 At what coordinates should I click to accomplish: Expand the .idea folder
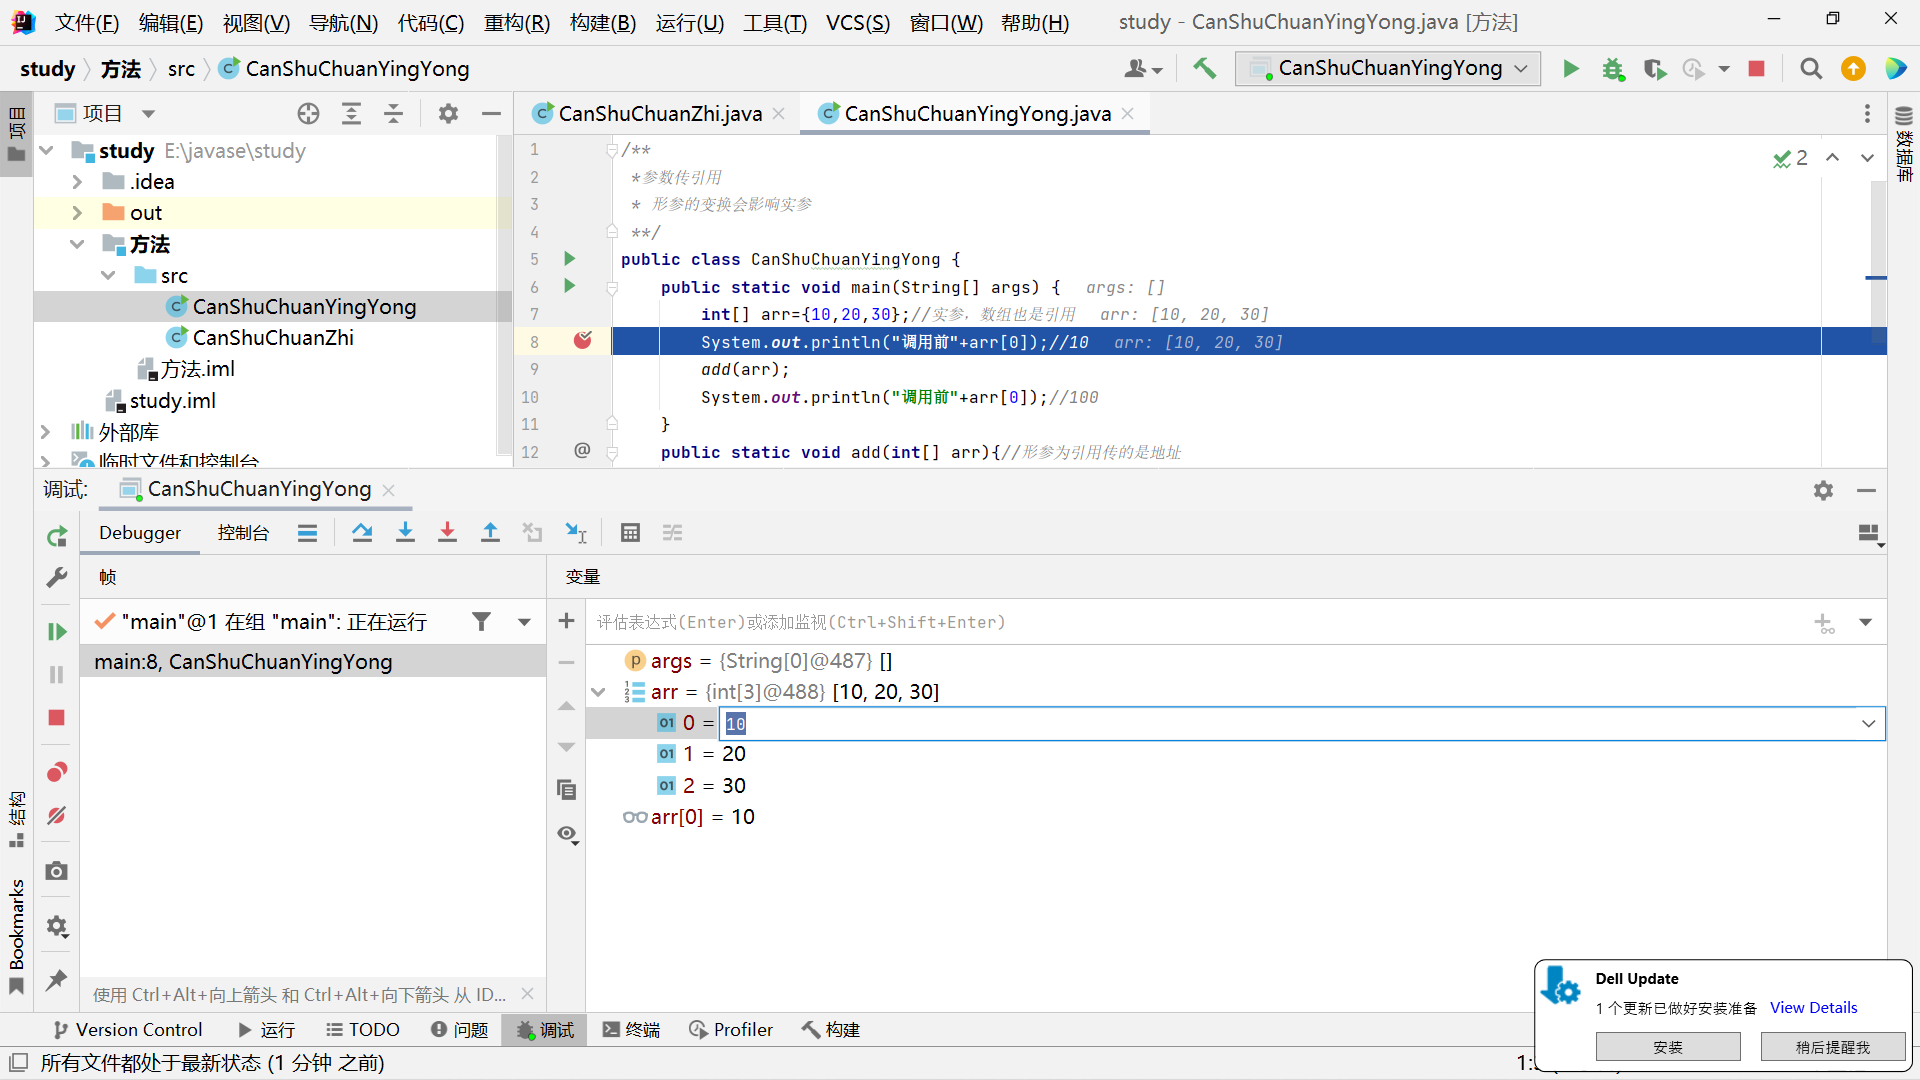pos(77,182)
